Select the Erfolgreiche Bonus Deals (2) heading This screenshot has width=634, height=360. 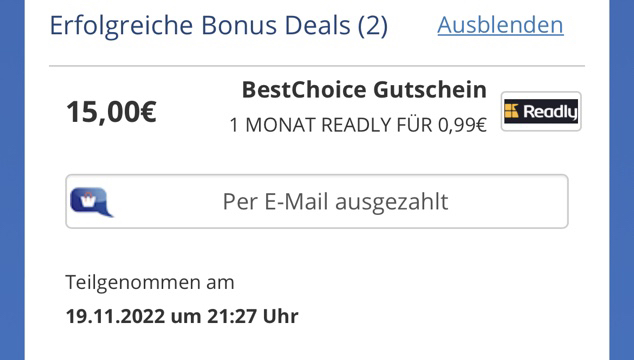tap(218, 25)
